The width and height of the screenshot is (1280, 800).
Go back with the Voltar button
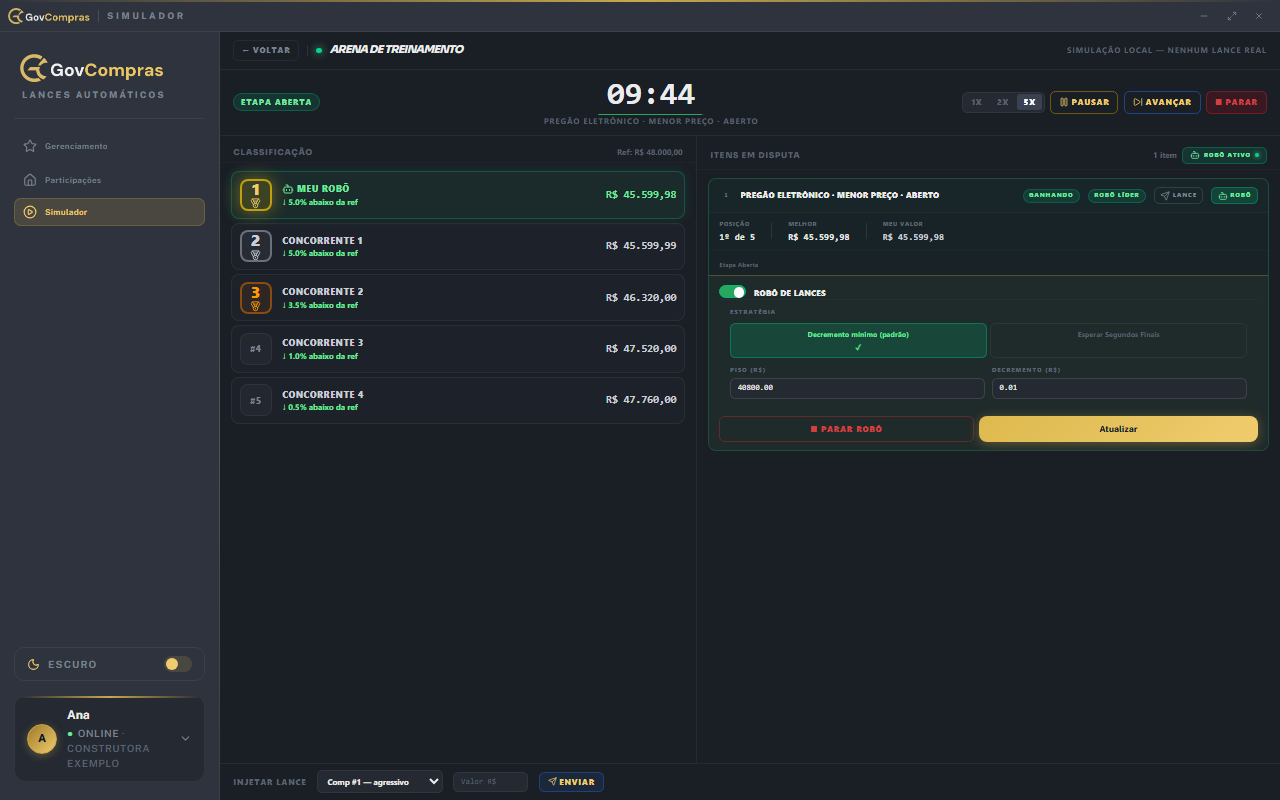266,50
